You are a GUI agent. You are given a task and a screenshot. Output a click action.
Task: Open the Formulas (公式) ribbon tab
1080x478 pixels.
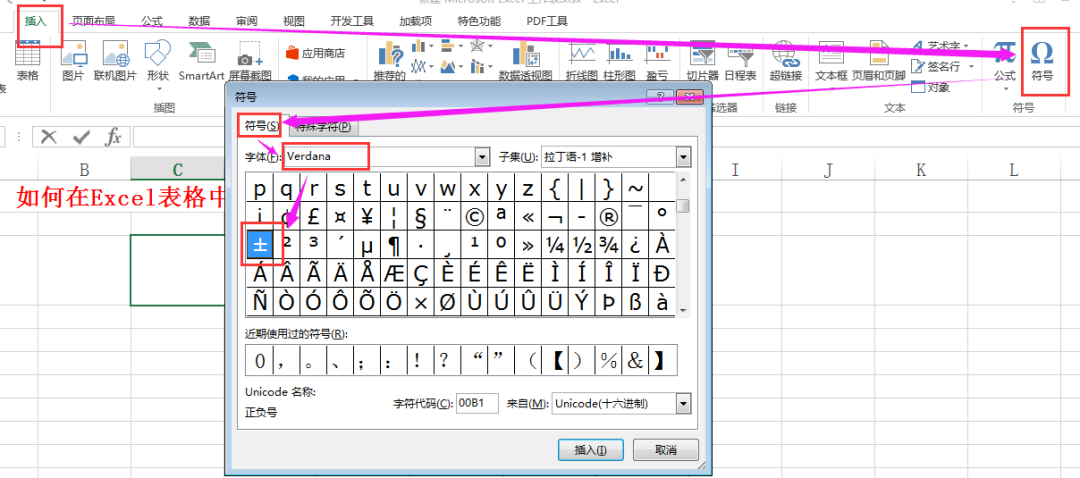[x=152, y=20]
